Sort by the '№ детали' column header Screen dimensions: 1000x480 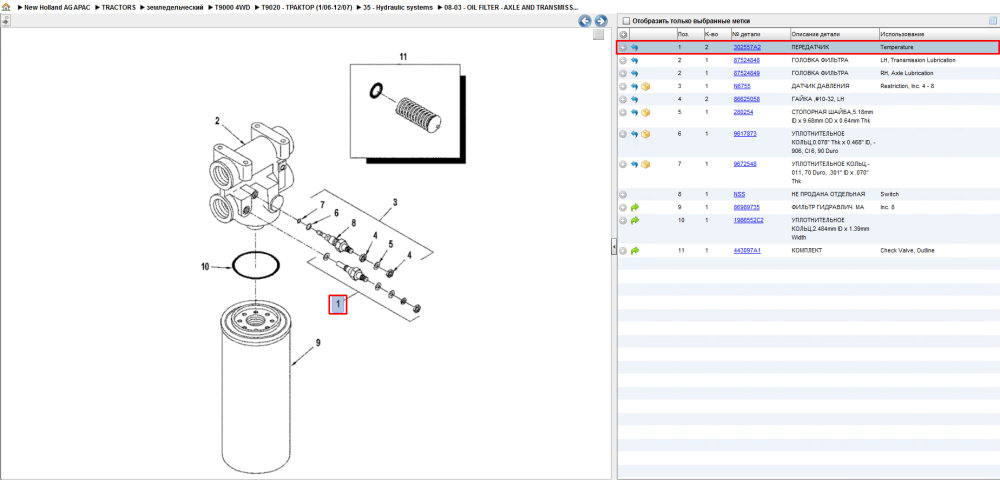coord(760,34)
